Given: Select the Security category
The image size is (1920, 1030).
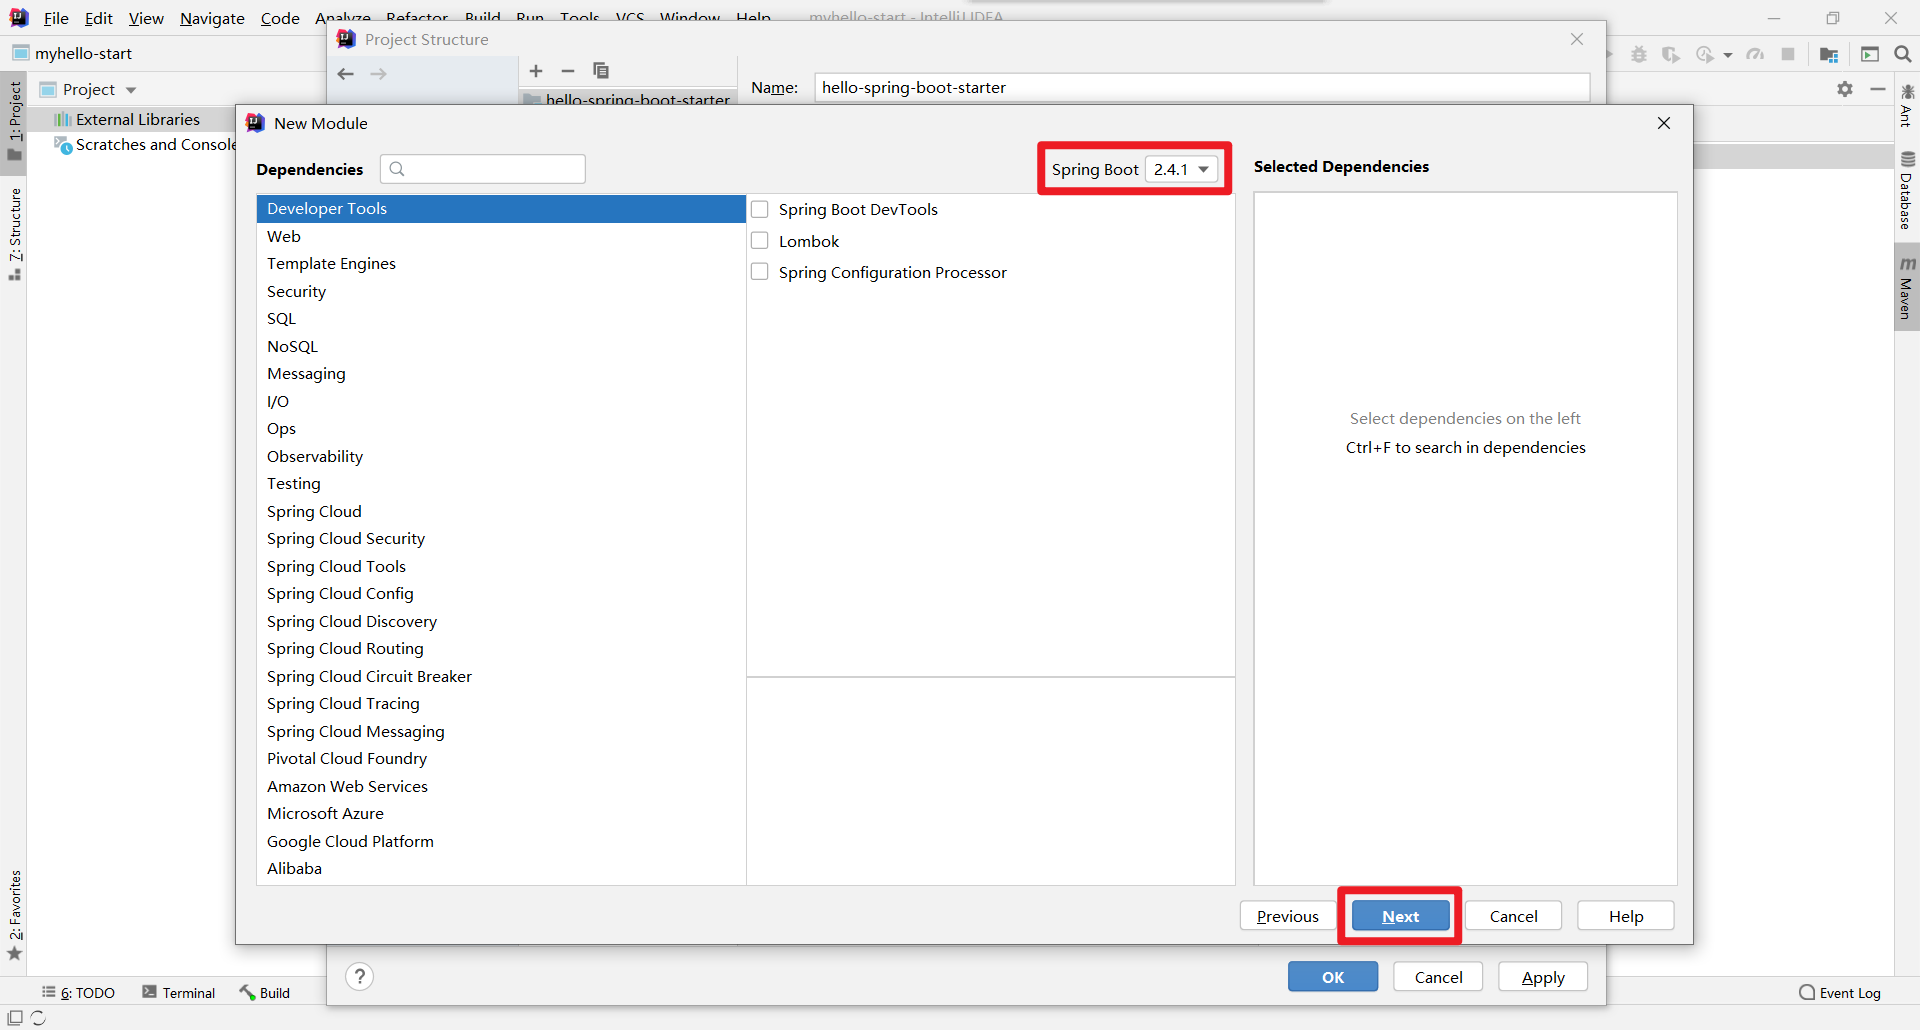Looking at the screenshot, I should click(x=501, y=291).
